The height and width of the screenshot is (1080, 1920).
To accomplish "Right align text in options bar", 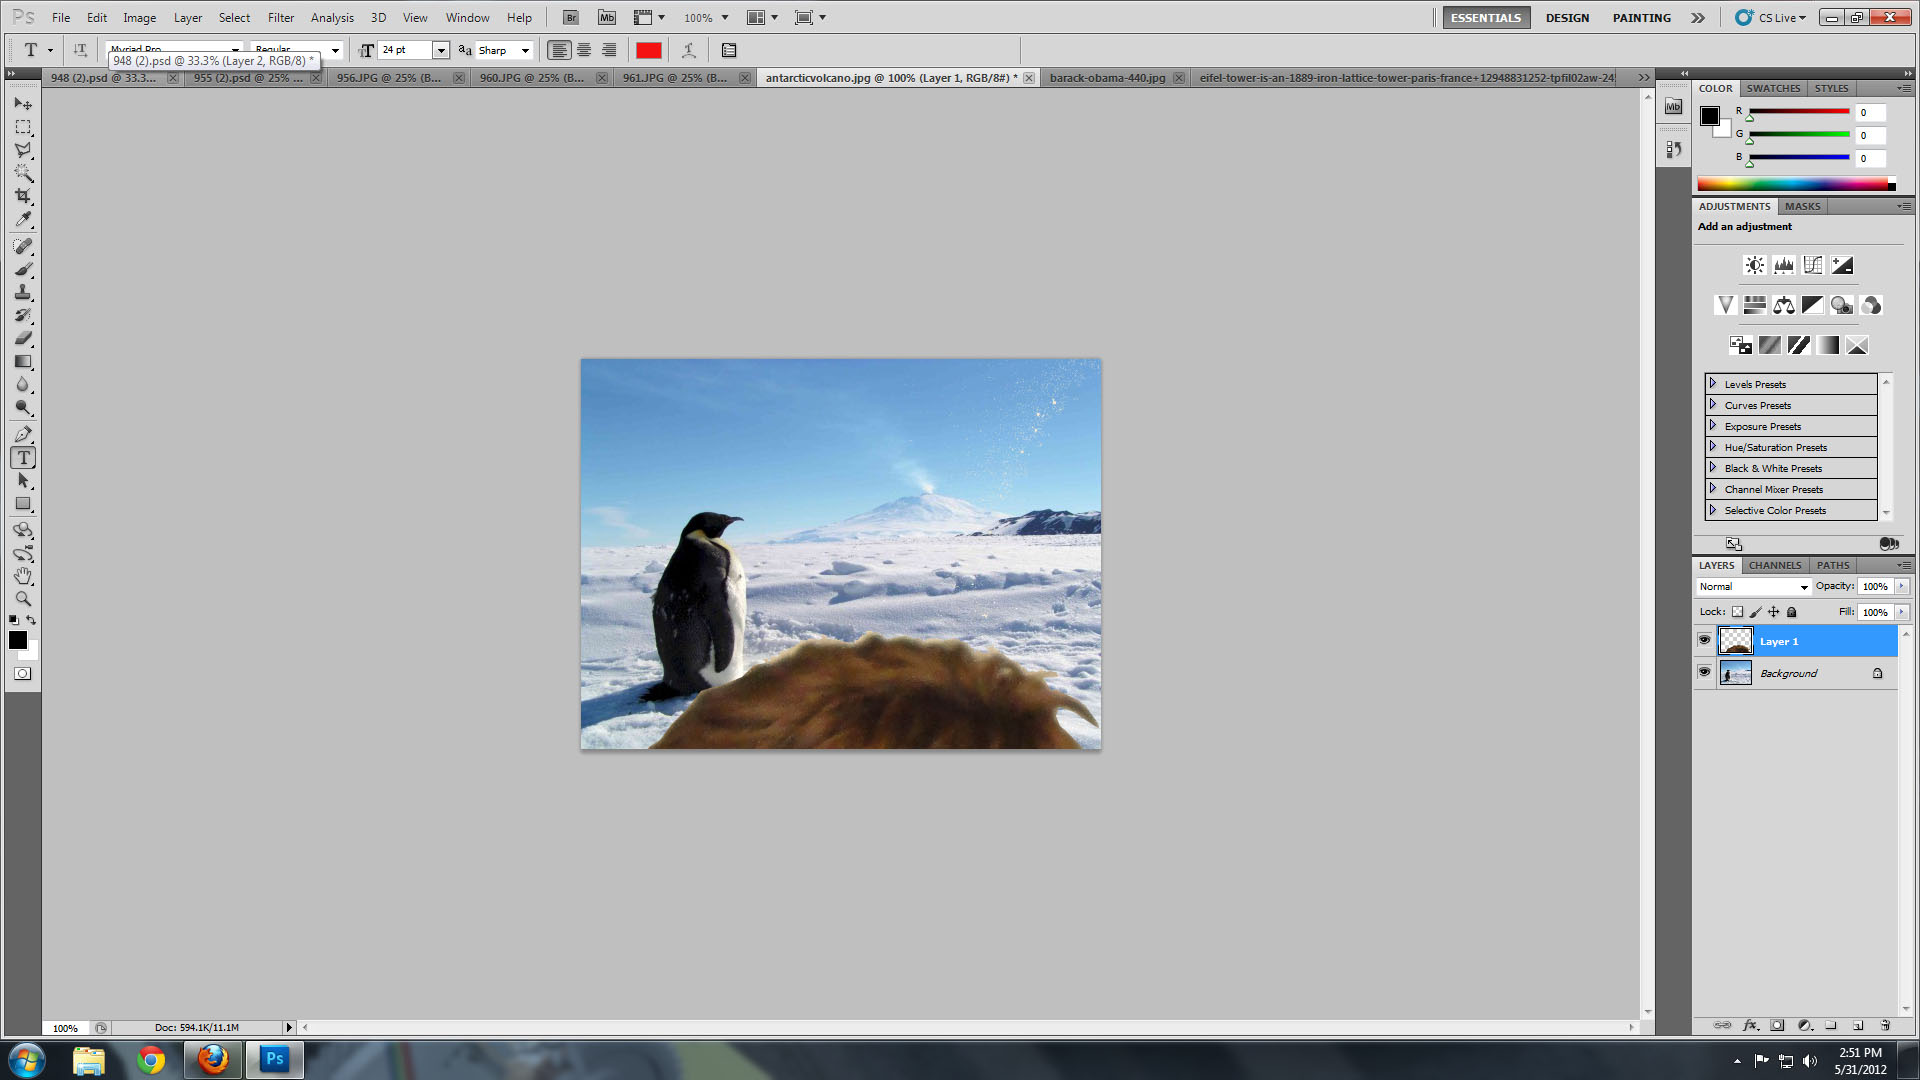I will point(609,50).
